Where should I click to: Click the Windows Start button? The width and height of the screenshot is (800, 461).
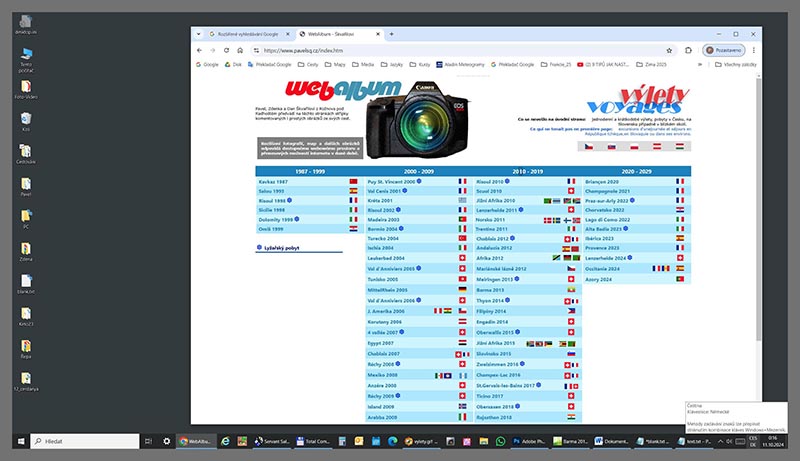[x=15, y=440]
